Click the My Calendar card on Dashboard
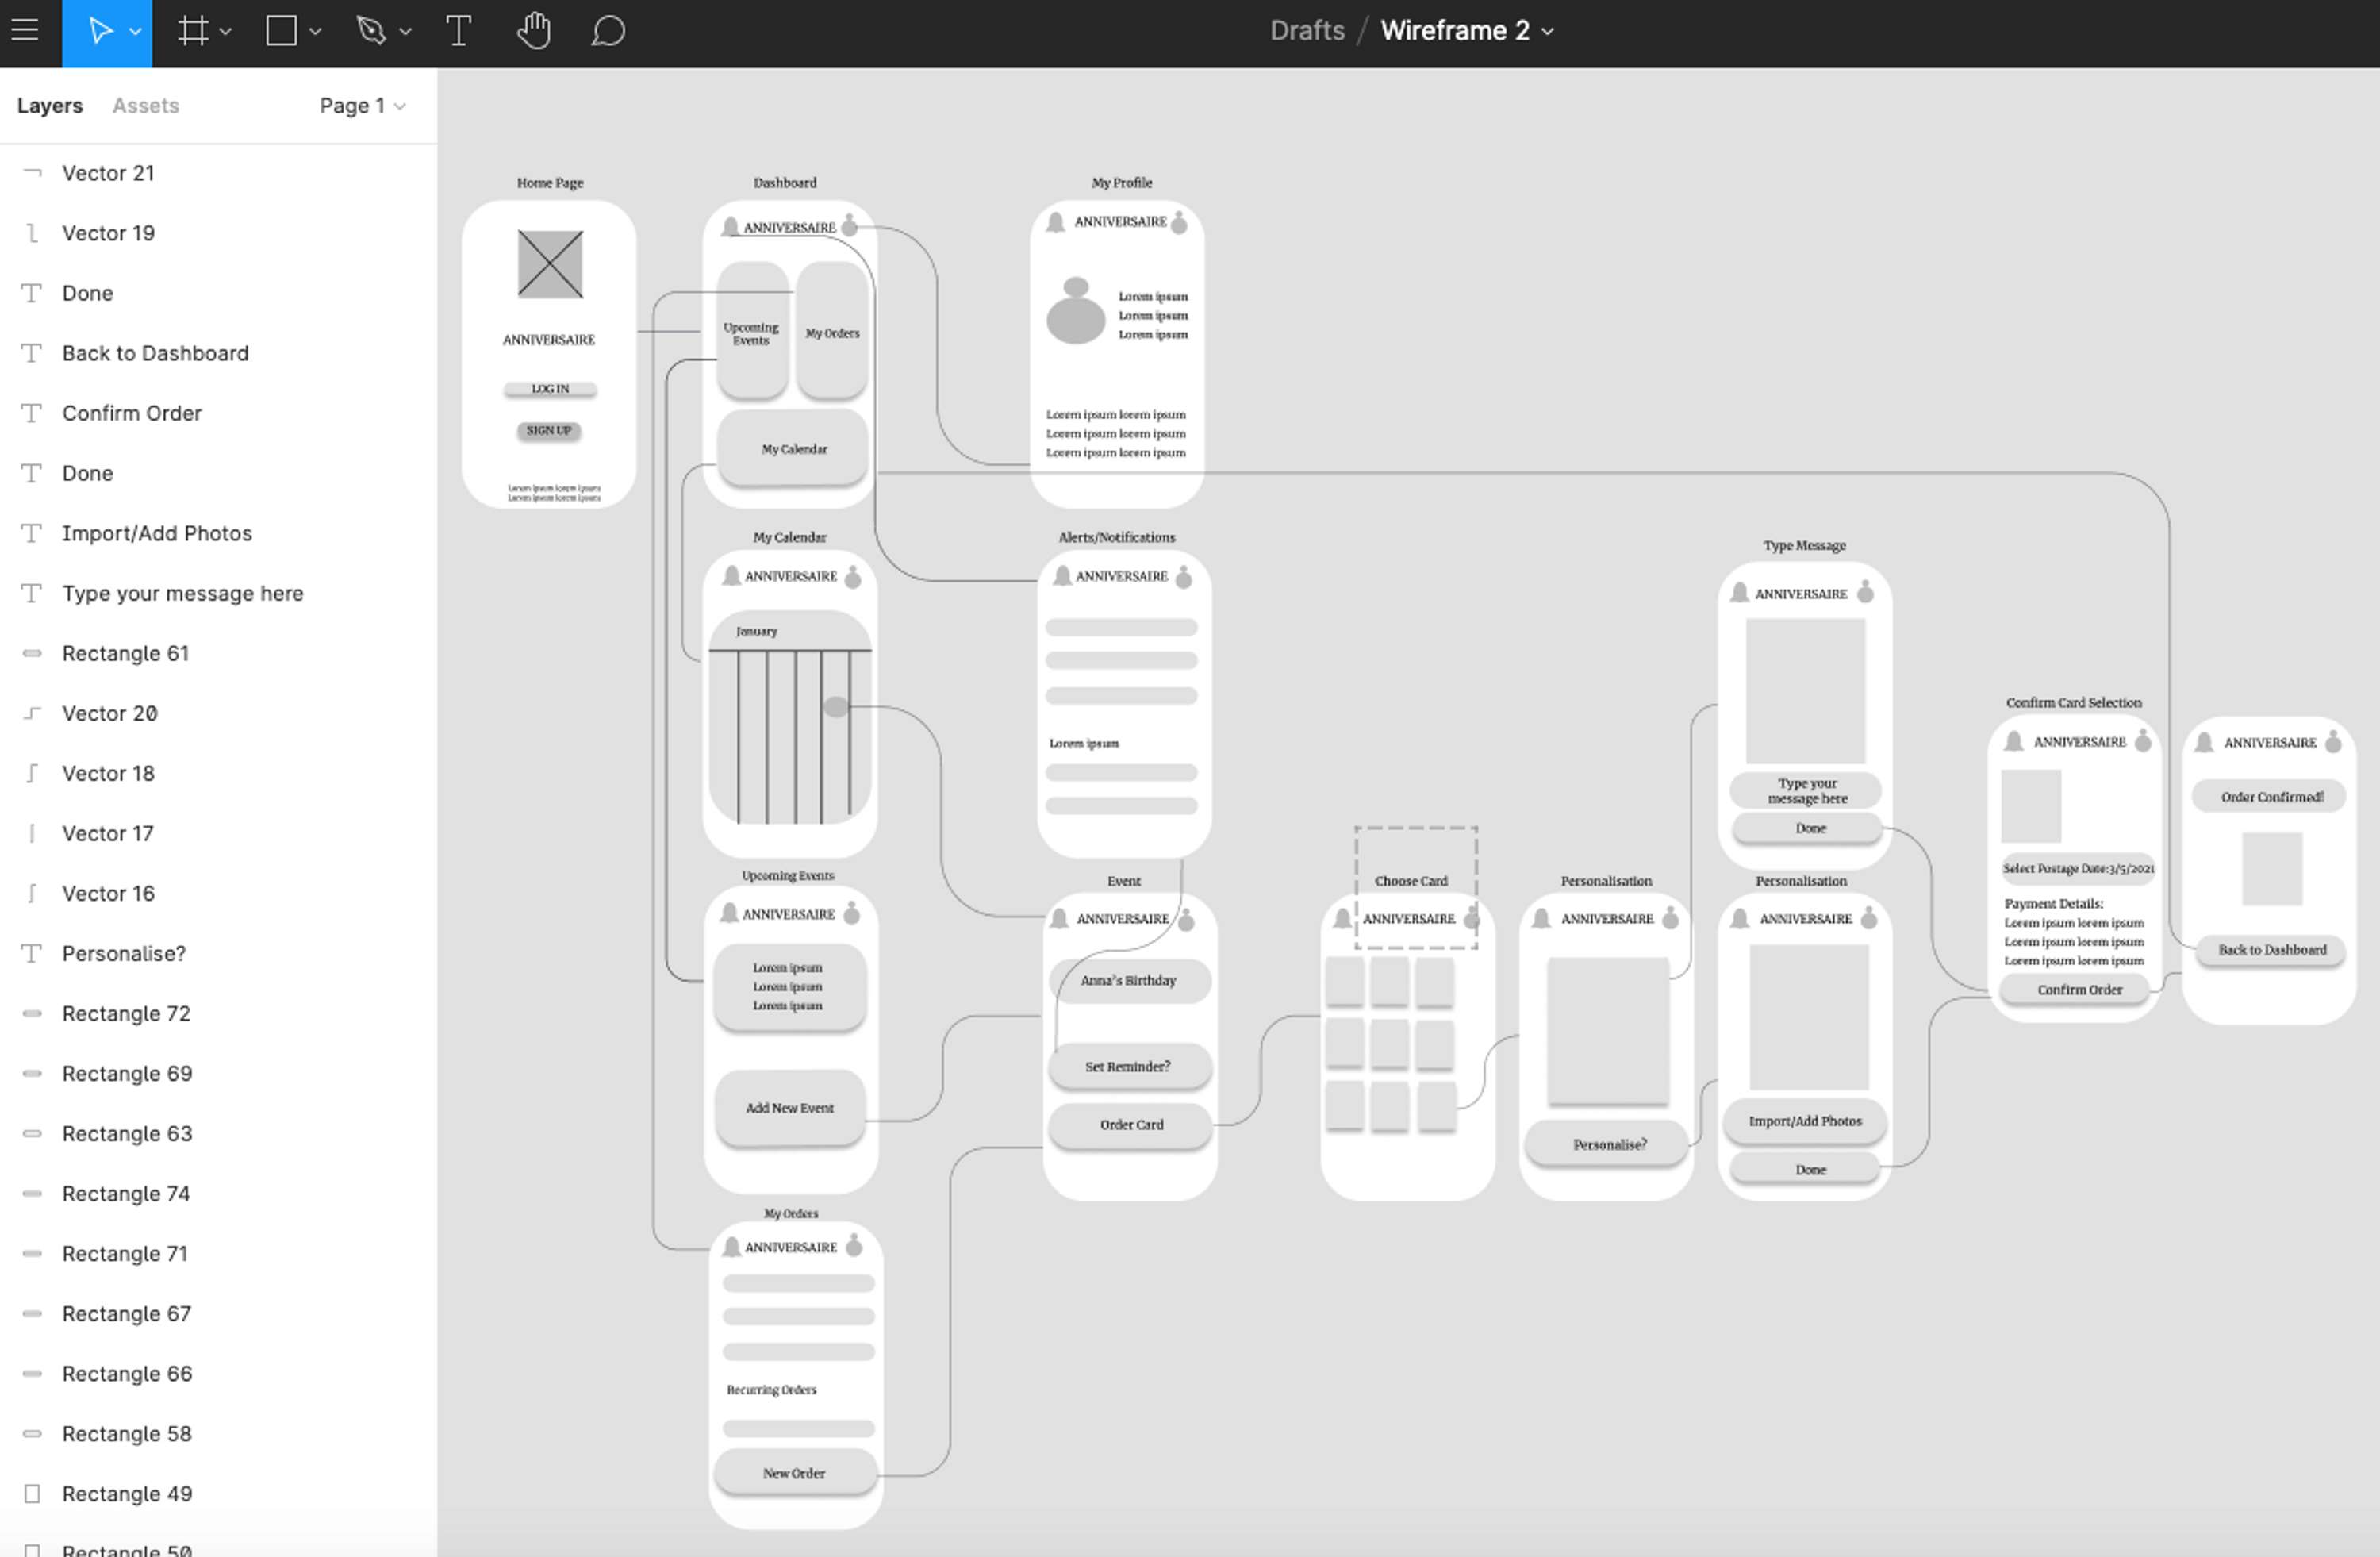2380x1557 pixels. coord(793,448)
